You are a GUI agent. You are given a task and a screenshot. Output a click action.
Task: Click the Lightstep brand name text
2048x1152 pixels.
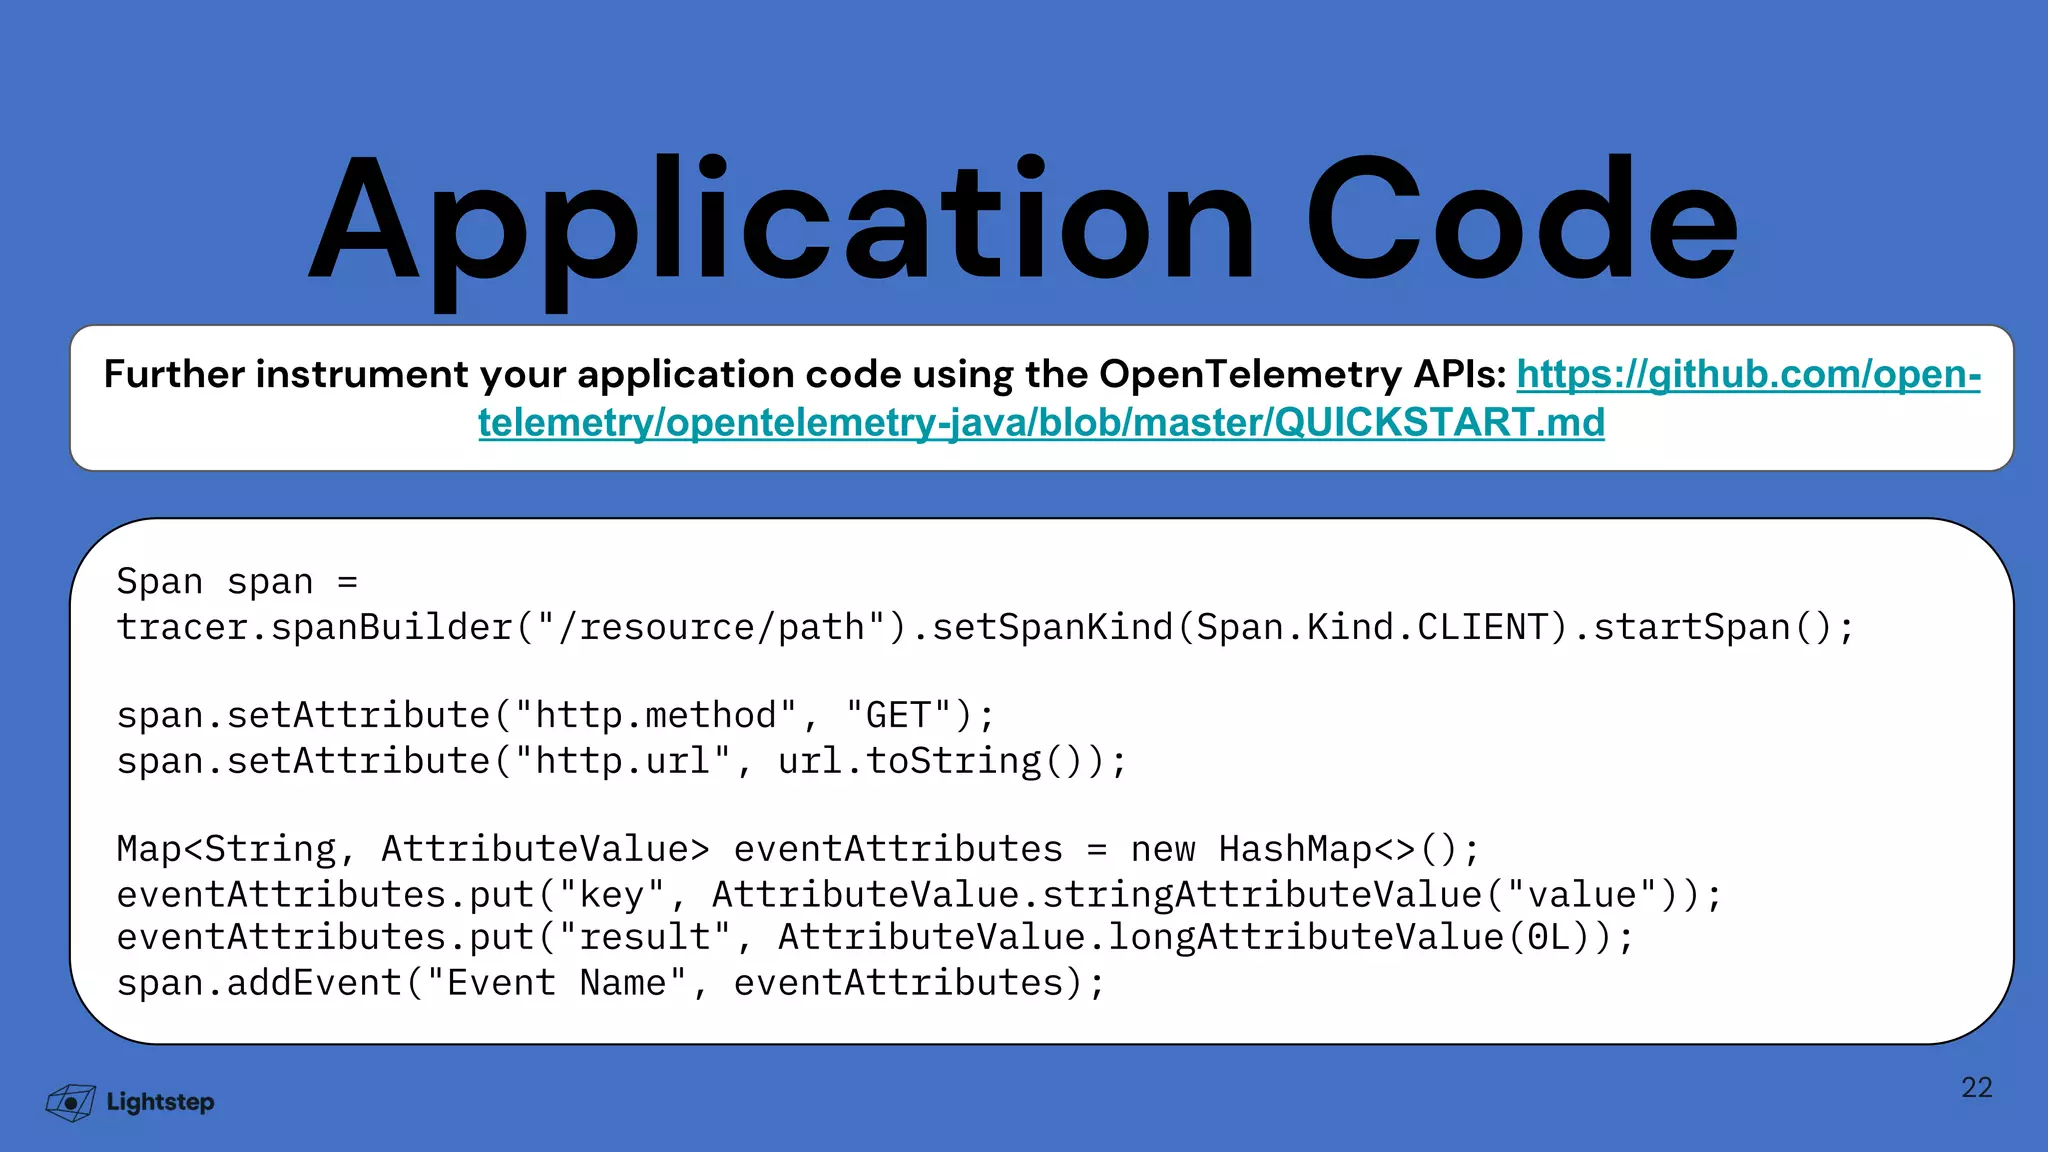tap(160, 1102)
